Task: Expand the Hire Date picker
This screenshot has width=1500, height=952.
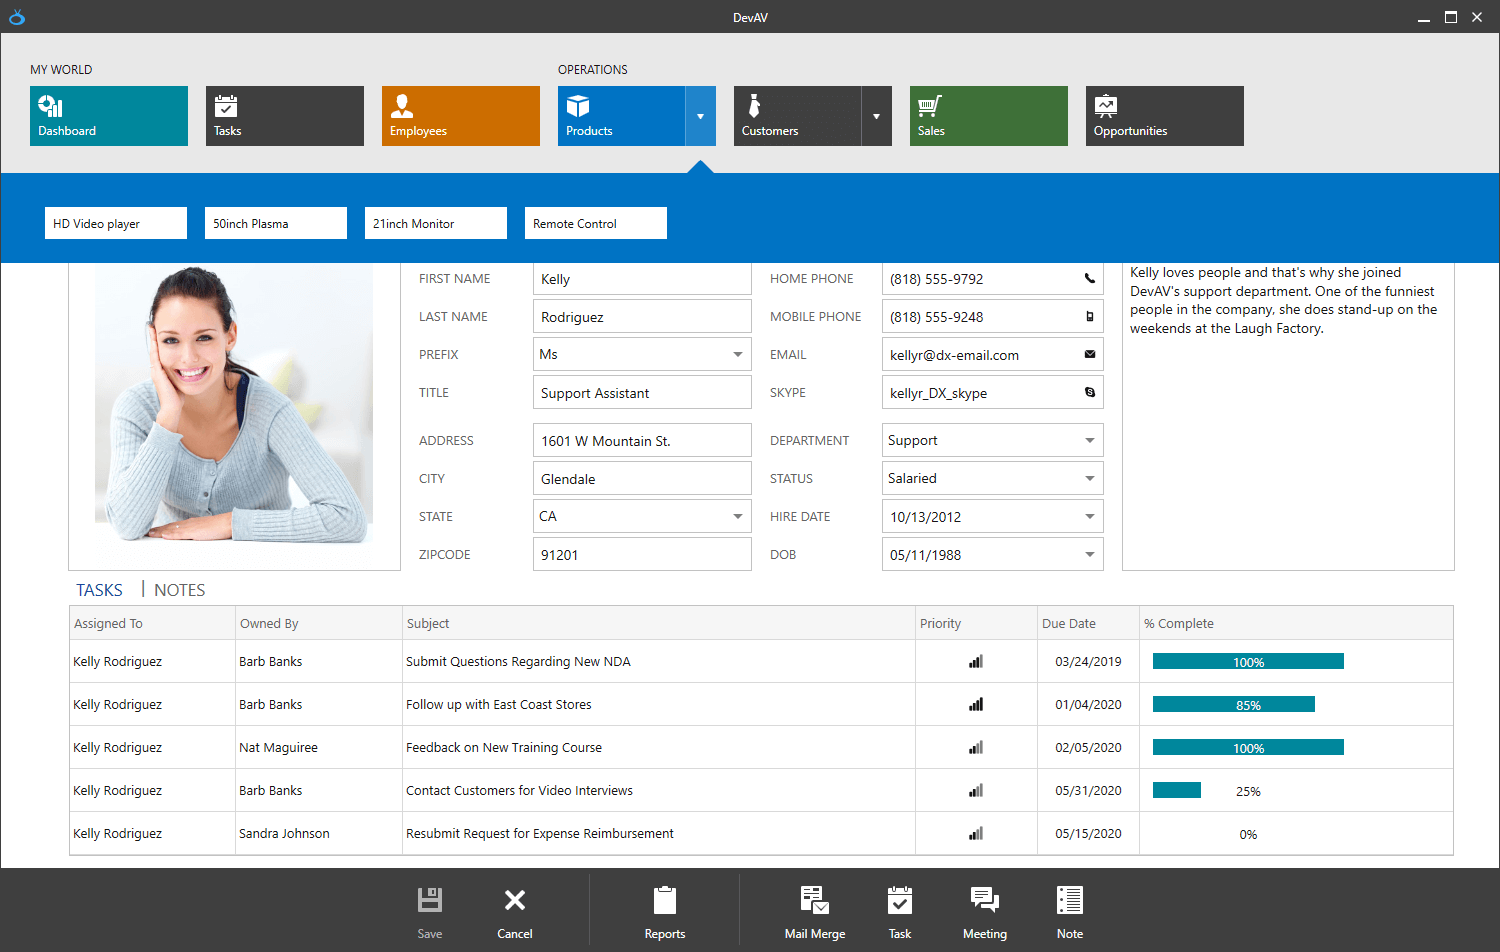Action: pyautogui.click(x=1089, y=517)
